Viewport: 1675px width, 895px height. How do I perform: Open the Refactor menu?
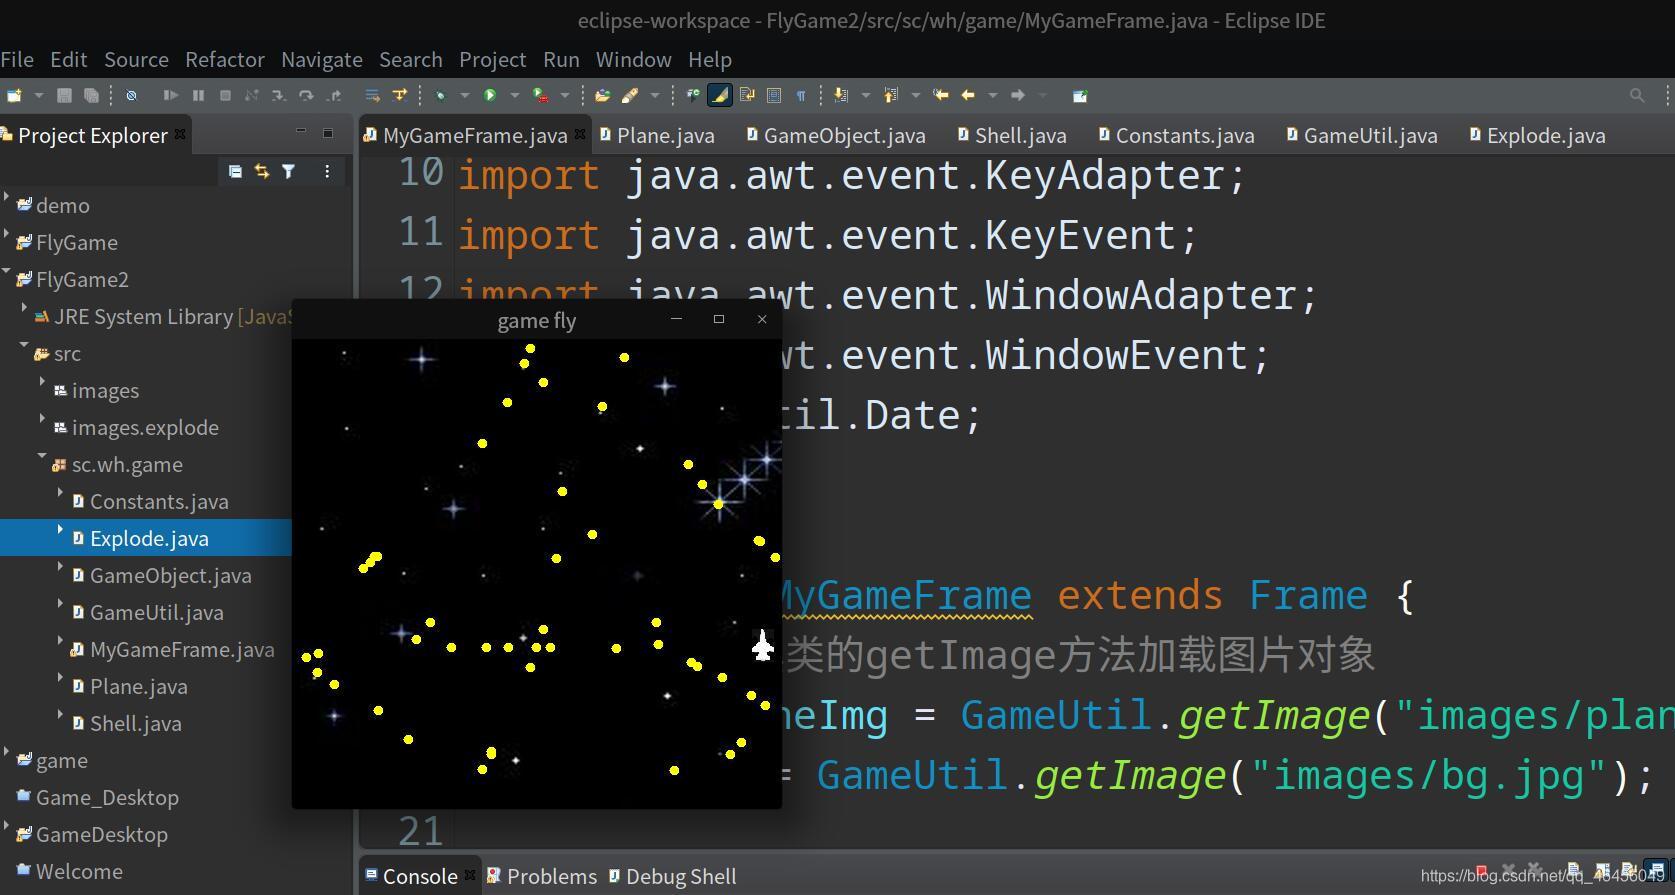coord(225,59)
